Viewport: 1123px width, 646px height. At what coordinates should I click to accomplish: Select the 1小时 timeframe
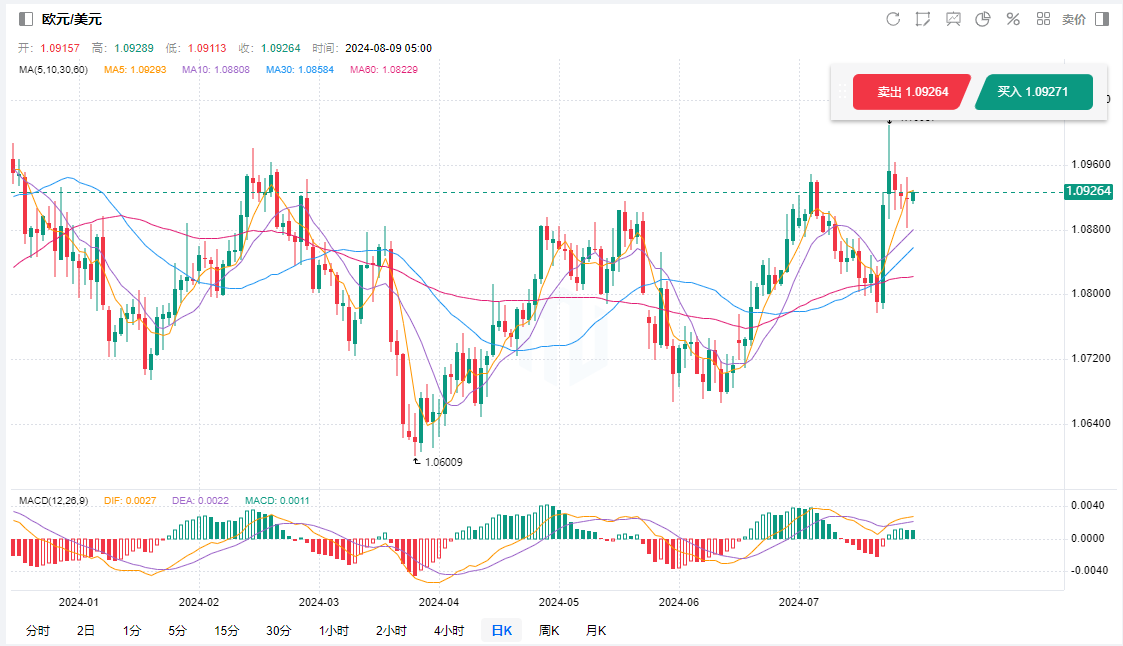point(334,630)
